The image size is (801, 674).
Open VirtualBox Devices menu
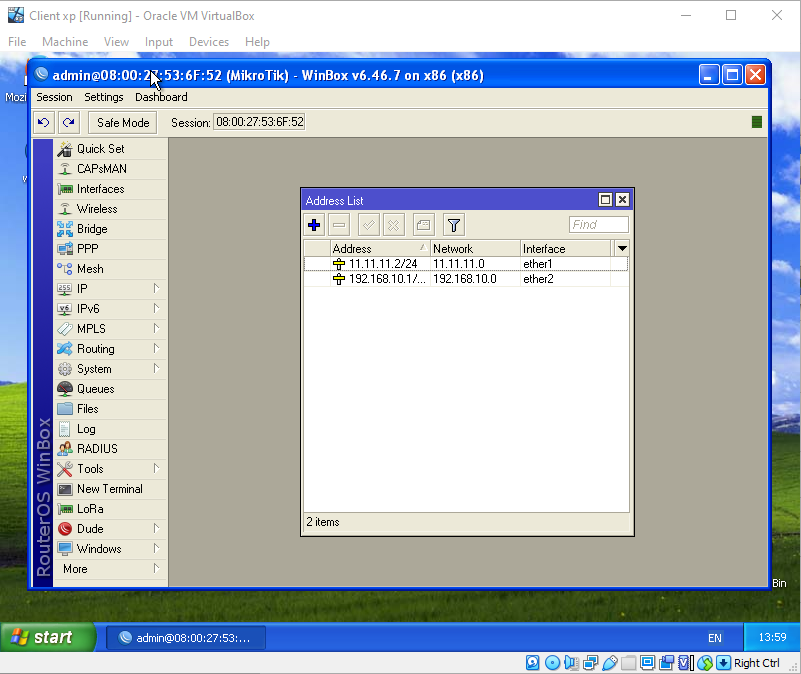(209, 42)
